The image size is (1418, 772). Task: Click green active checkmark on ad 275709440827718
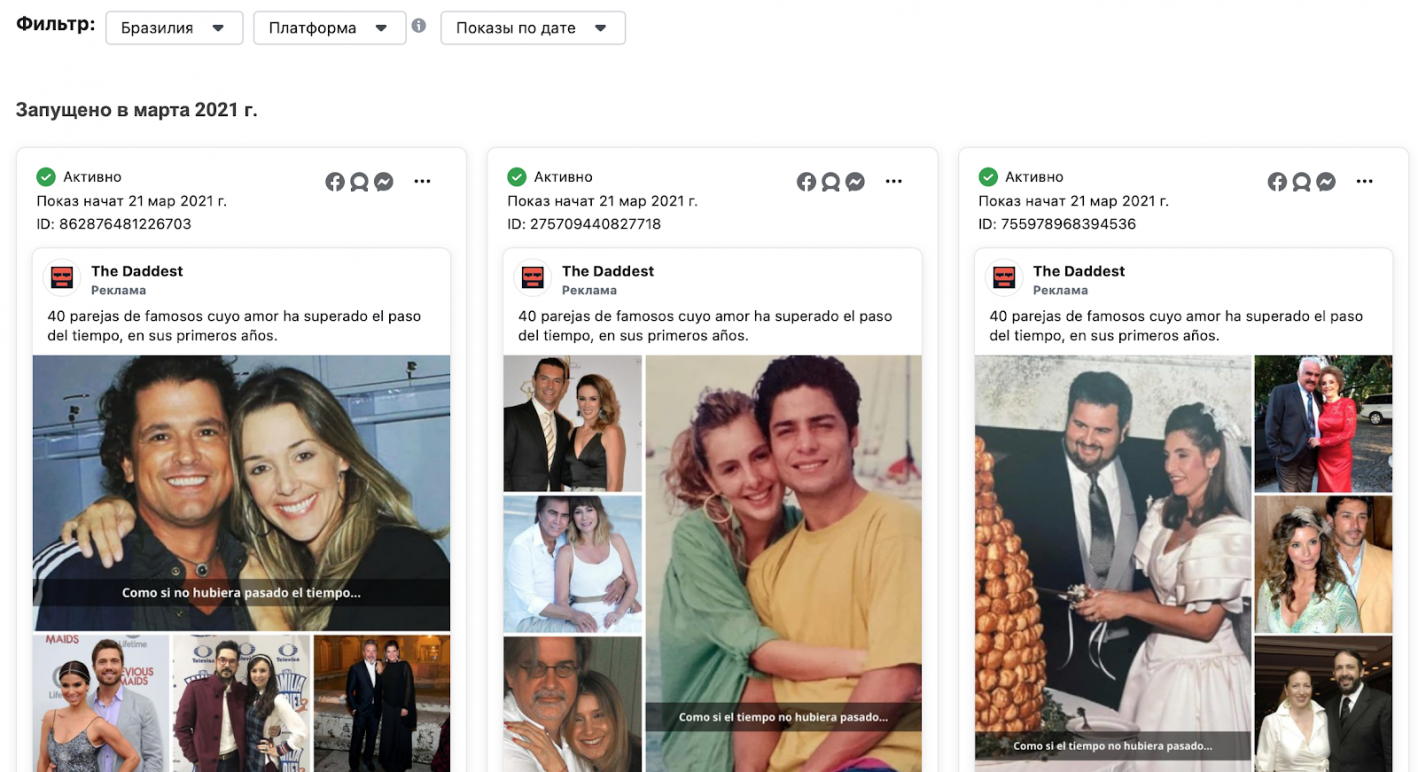pos(516,177)
